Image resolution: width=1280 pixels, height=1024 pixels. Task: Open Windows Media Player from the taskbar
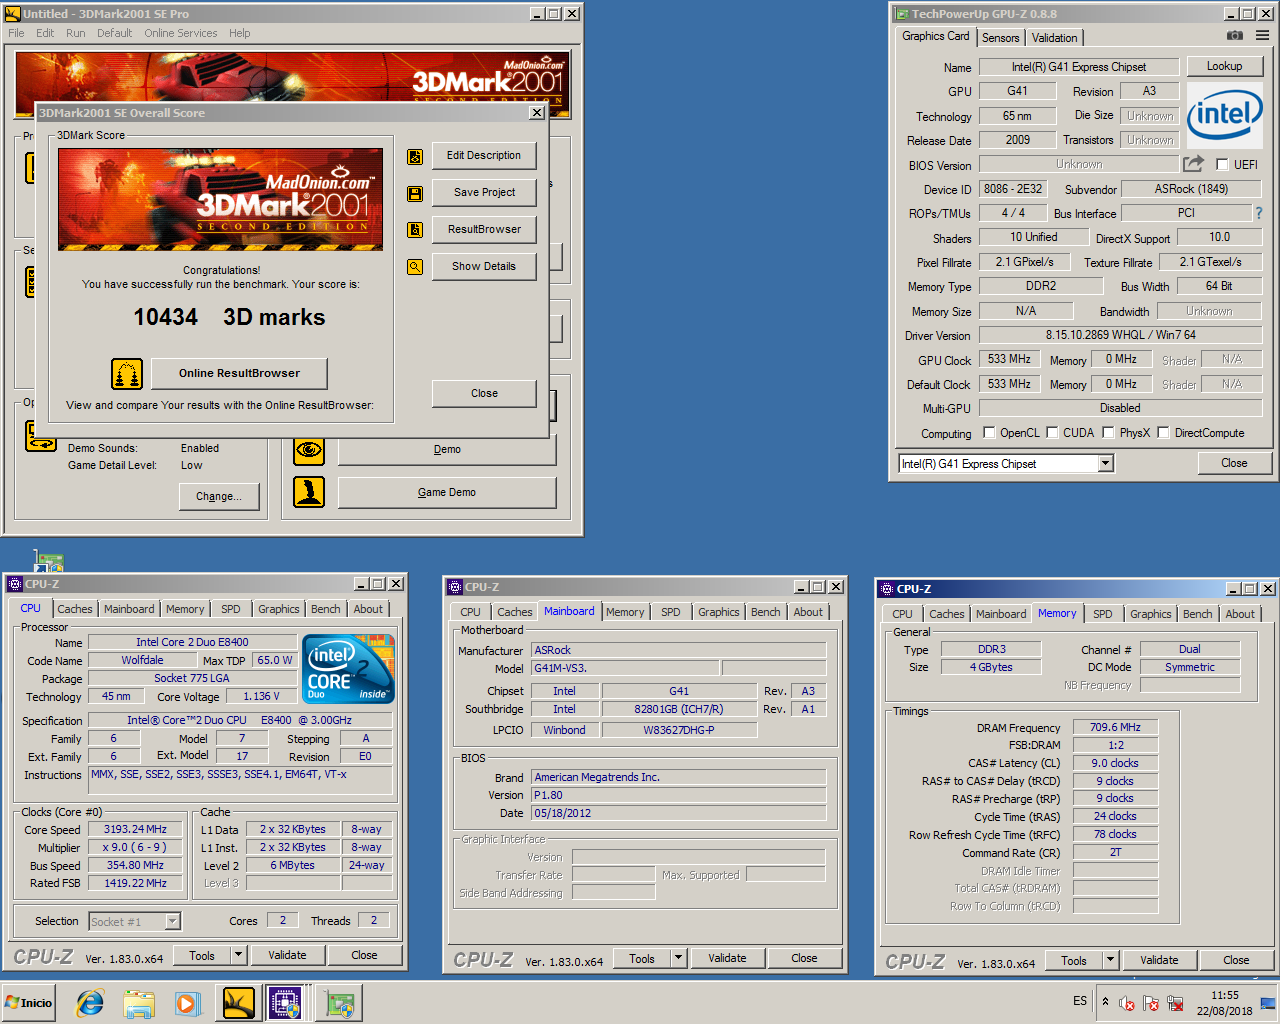tap(186, 1003)
